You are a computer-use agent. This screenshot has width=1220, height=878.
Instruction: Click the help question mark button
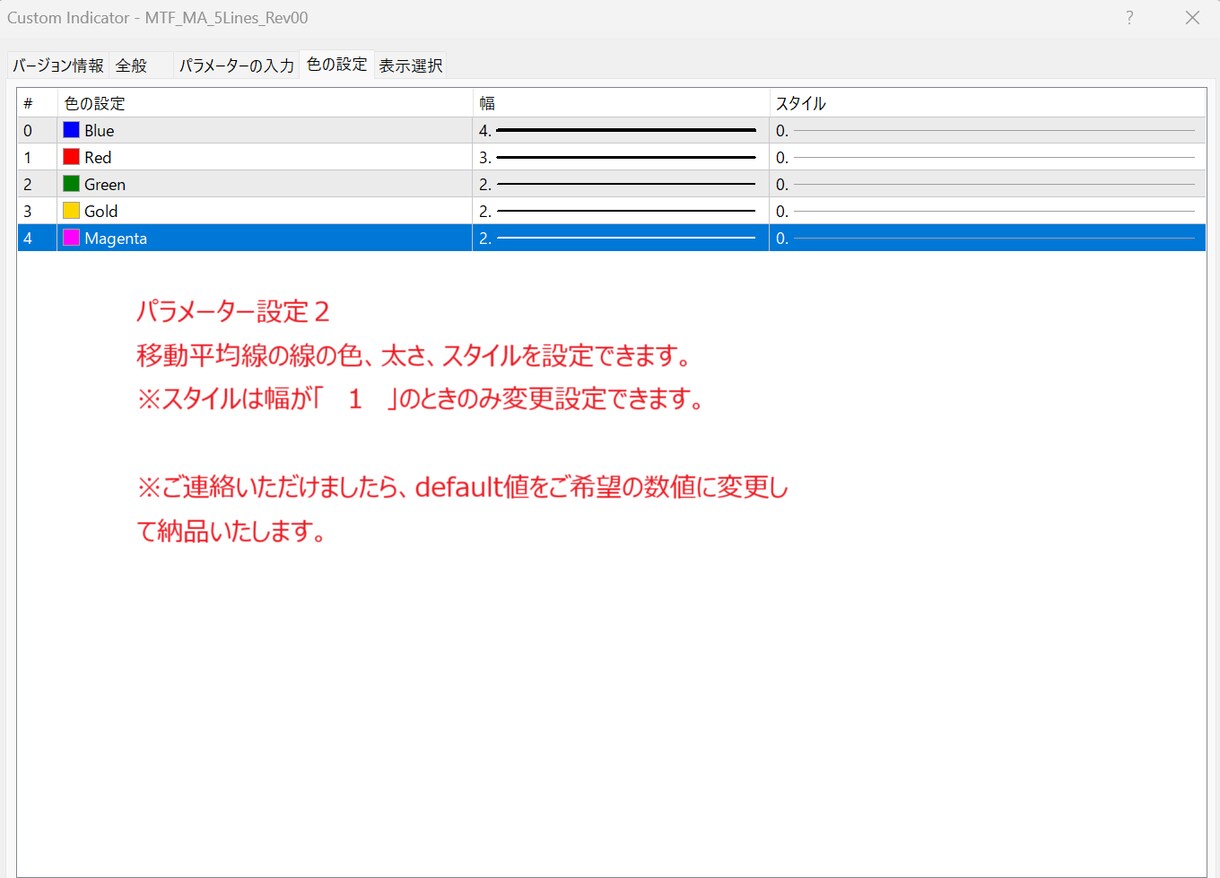pos(1130,18)
